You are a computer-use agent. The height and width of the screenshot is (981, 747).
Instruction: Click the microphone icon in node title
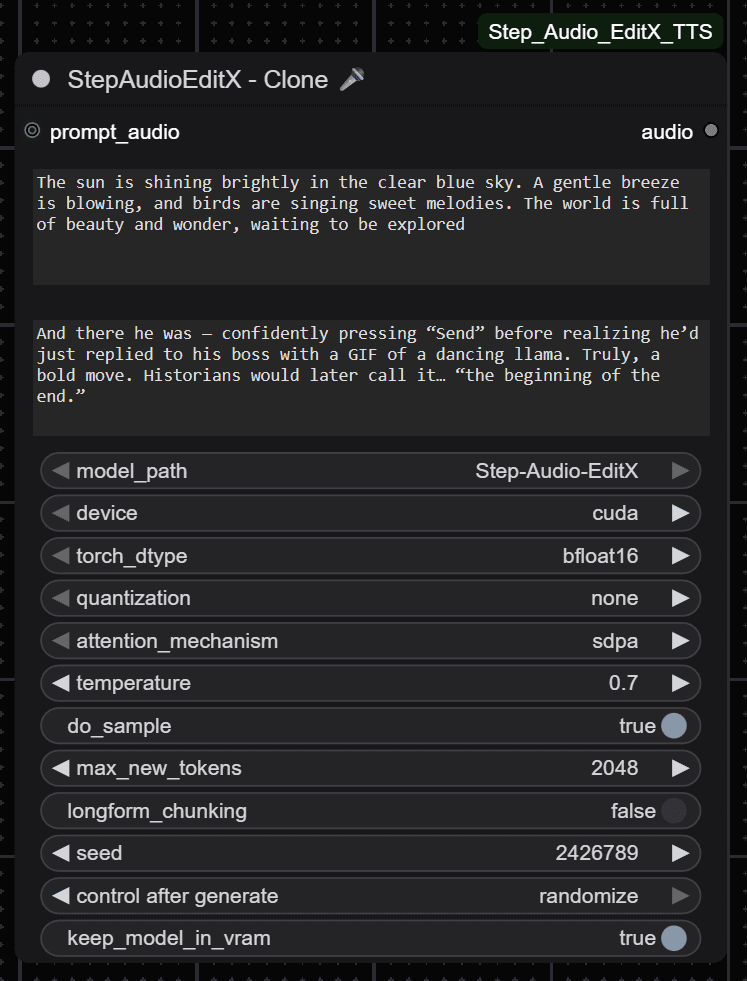point(352,79)
